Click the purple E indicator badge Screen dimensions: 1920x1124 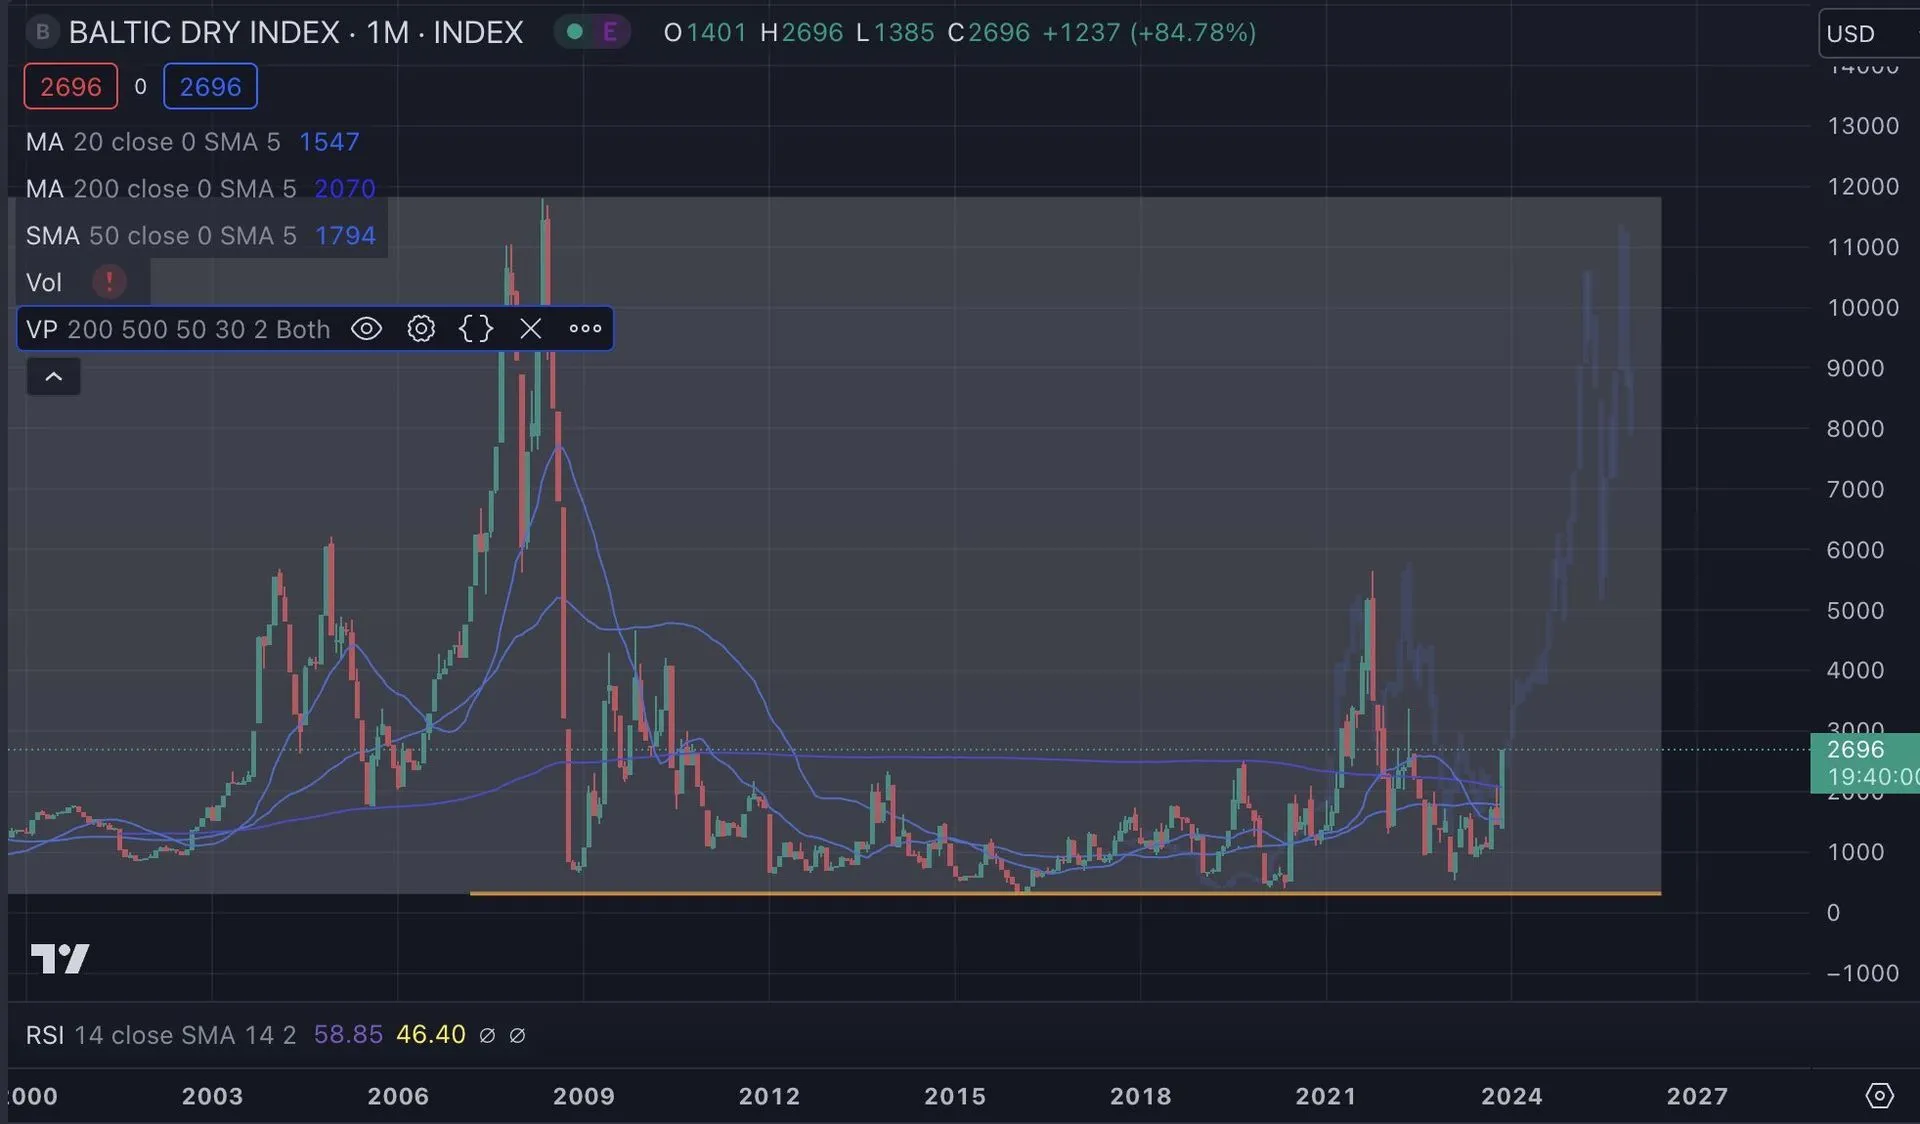609,32
